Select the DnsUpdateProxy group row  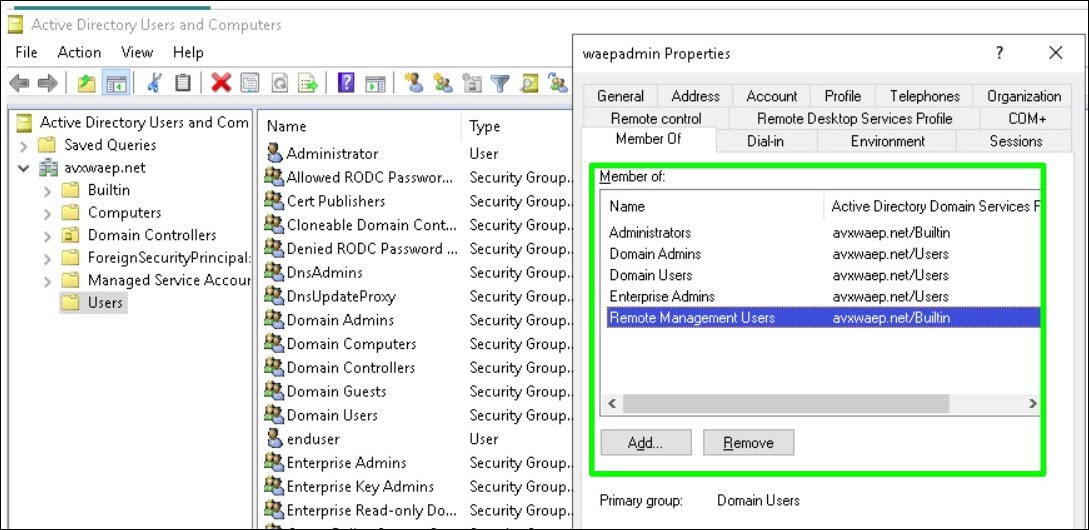(x=416, y=297)
